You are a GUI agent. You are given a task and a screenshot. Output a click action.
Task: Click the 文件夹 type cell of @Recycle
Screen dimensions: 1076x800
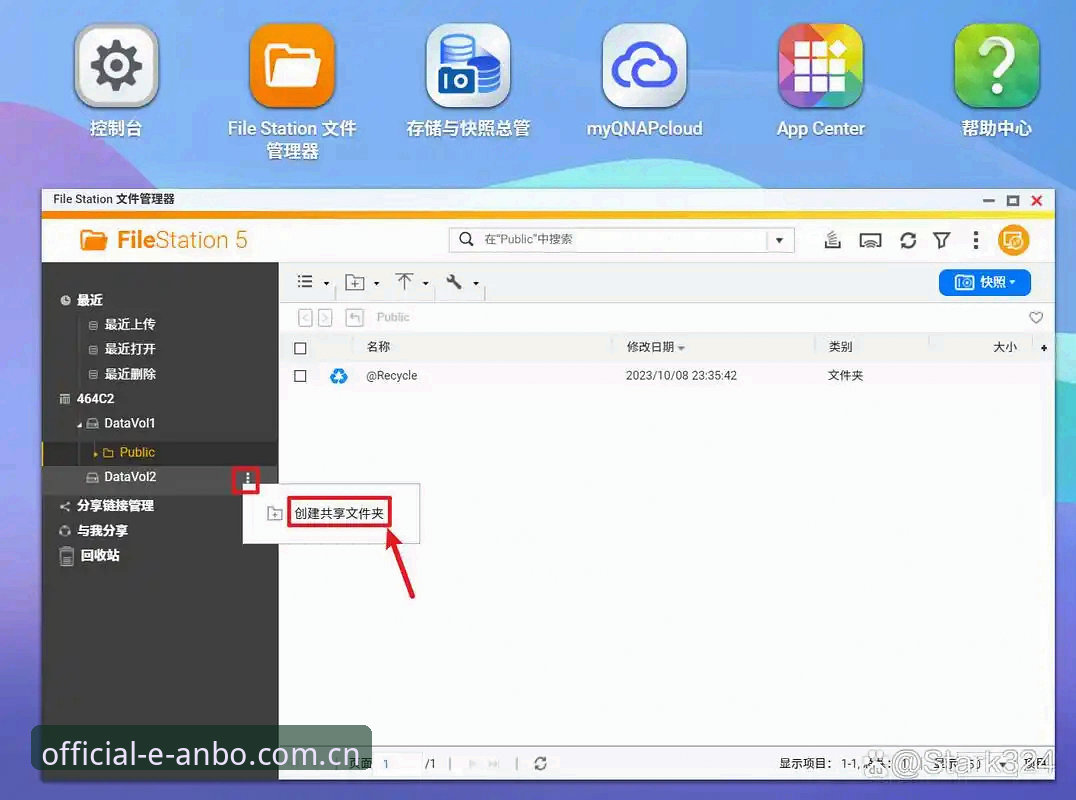coord(845,376)
